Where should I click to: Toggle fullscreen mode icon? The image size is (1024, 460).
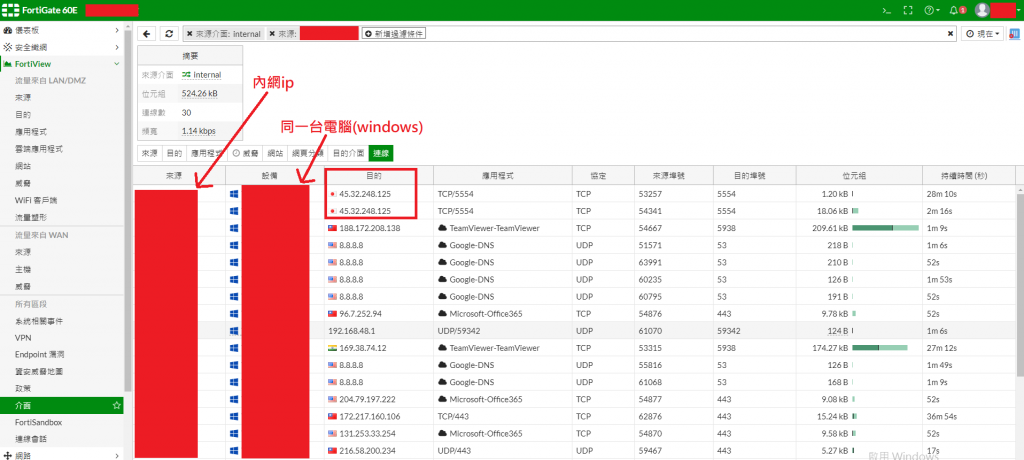point(907,10)
